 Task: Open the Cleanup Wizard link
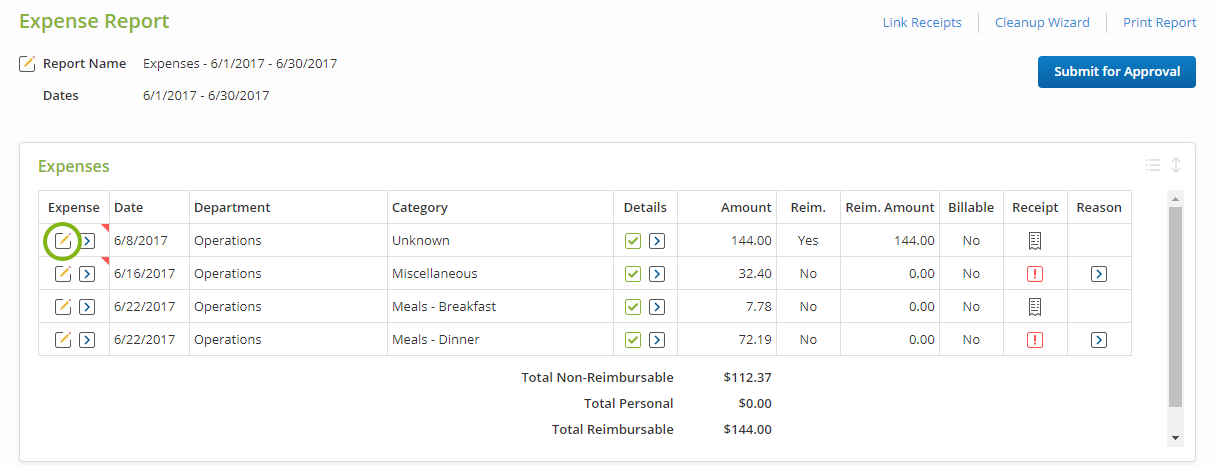tap(1042, 23)
